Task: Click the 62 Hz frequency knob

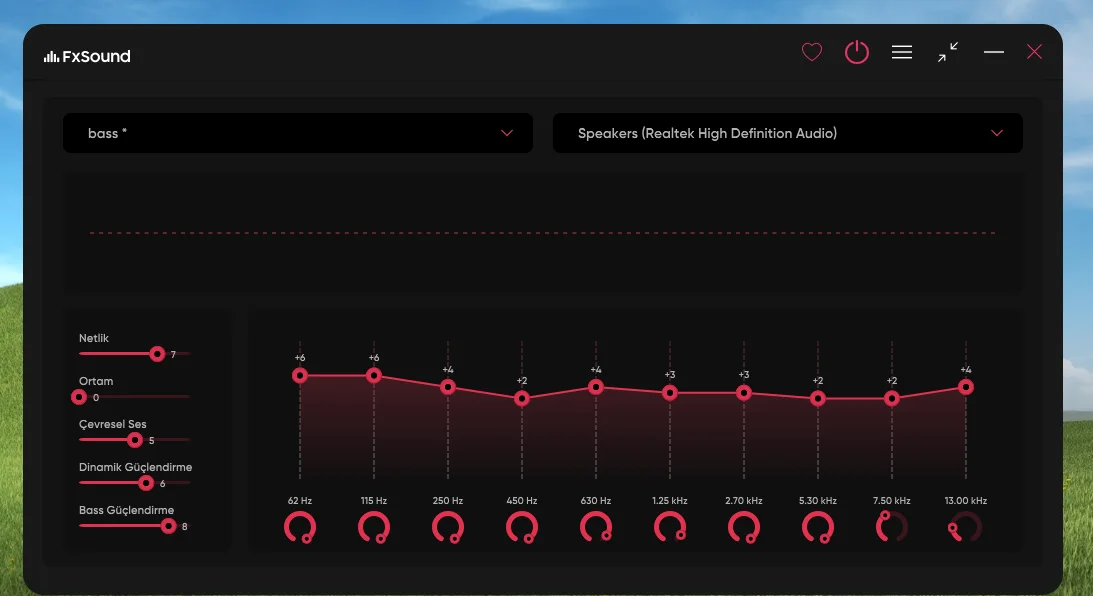Action: coord(300,528)
